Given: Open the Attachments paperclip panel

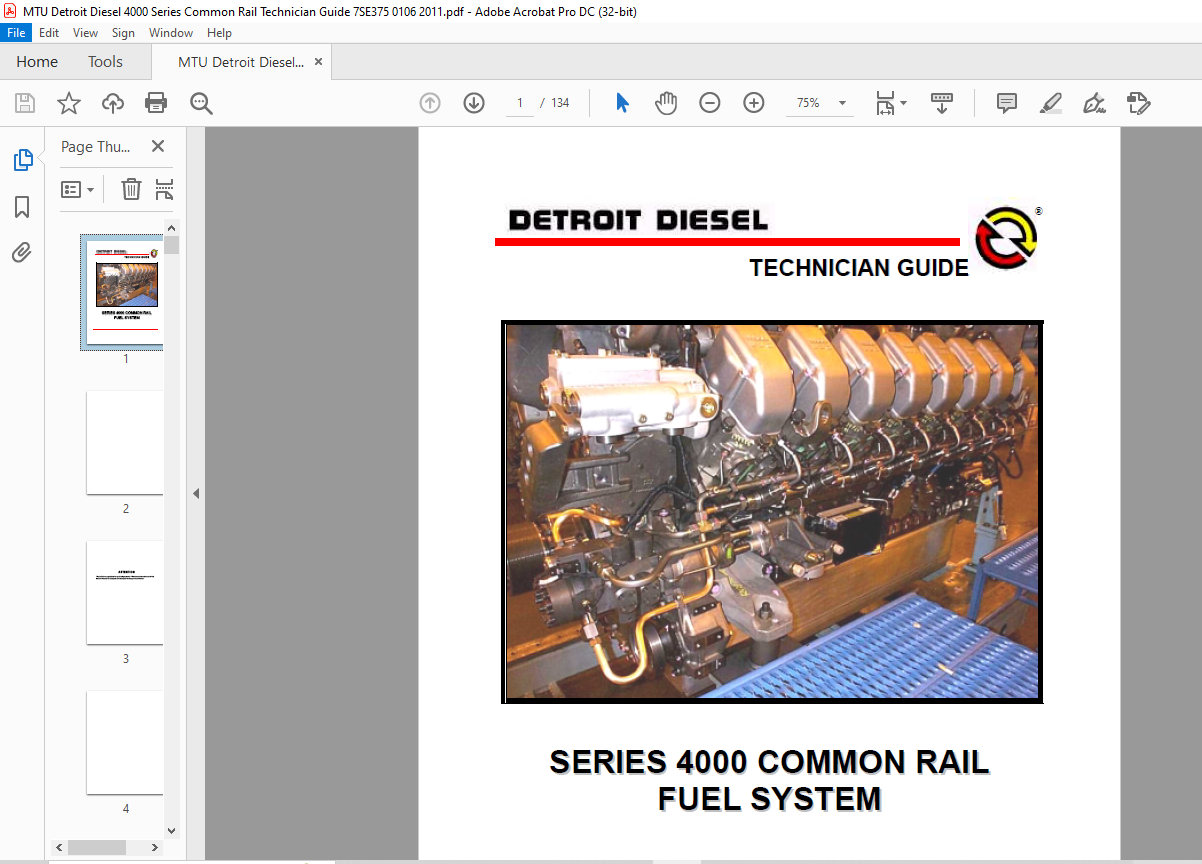Looking at the screenshot, I should (22, 252).
